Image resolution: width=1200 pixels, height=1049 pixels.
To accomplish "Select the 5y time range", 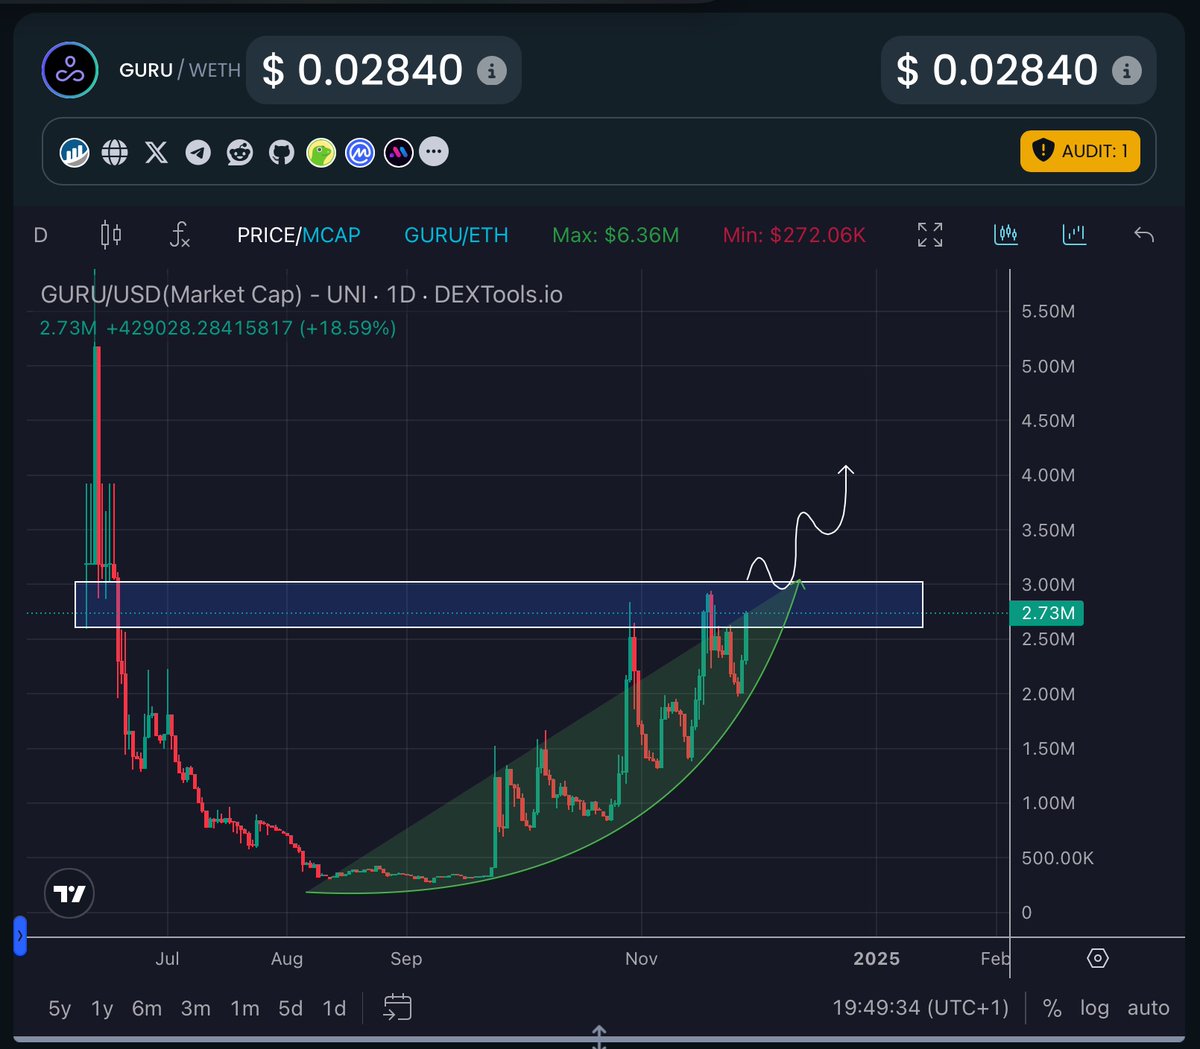I will [x=60, y=1008].
